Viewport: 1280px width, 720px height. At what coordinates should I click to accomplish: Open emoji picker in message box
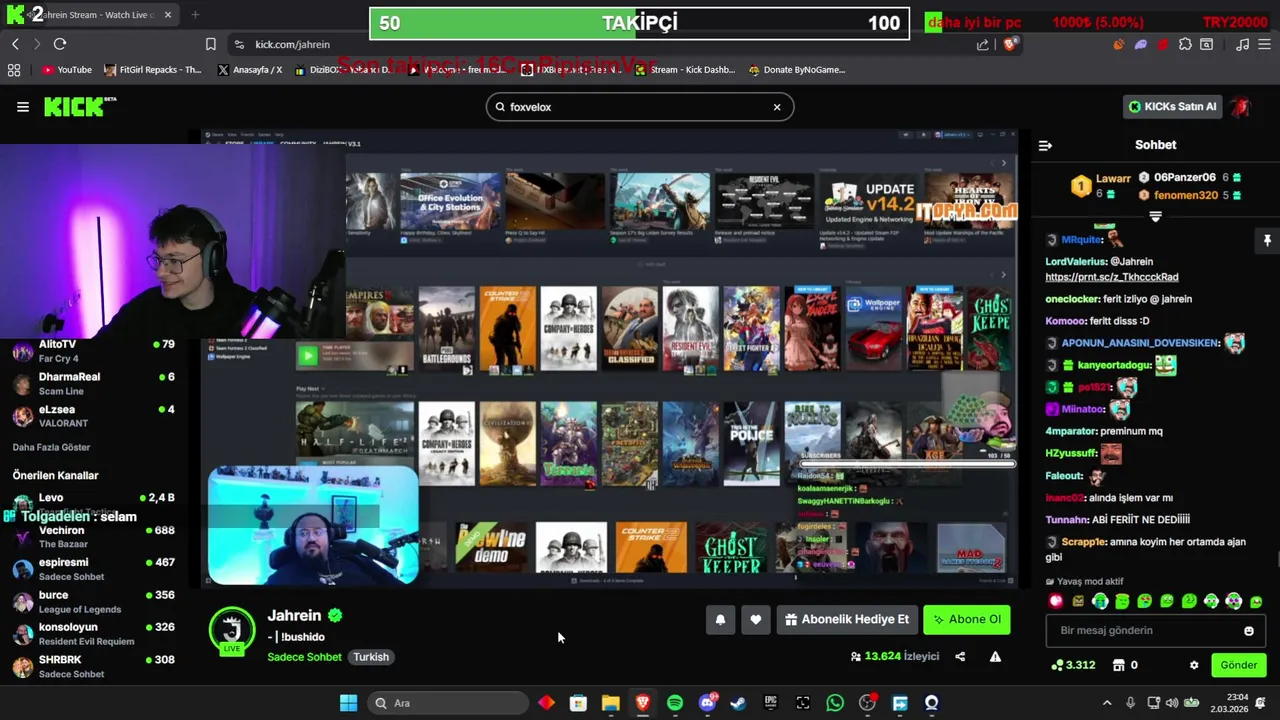coord(1249,631)
